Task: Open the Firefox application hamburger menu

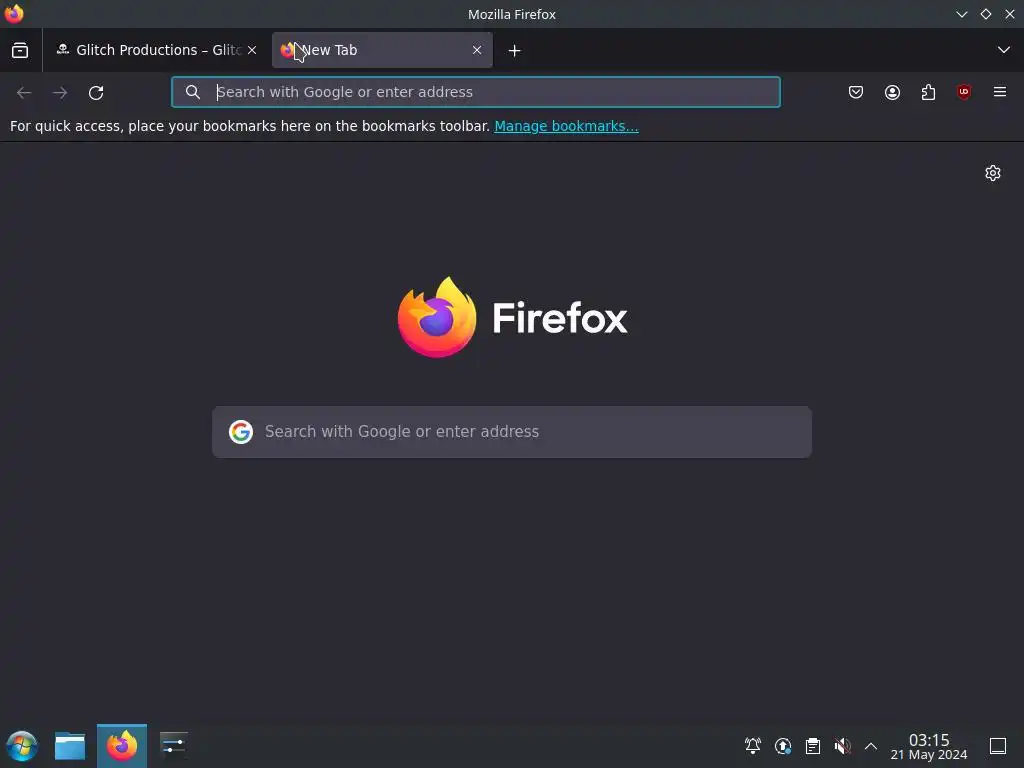Action: coord(1000,92)
